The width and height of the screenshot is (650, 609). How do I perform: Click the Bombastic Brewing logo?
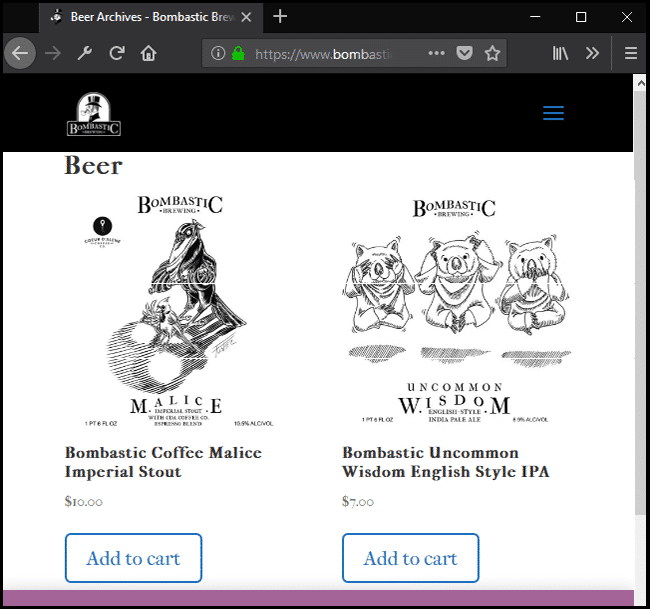[94, 114]
